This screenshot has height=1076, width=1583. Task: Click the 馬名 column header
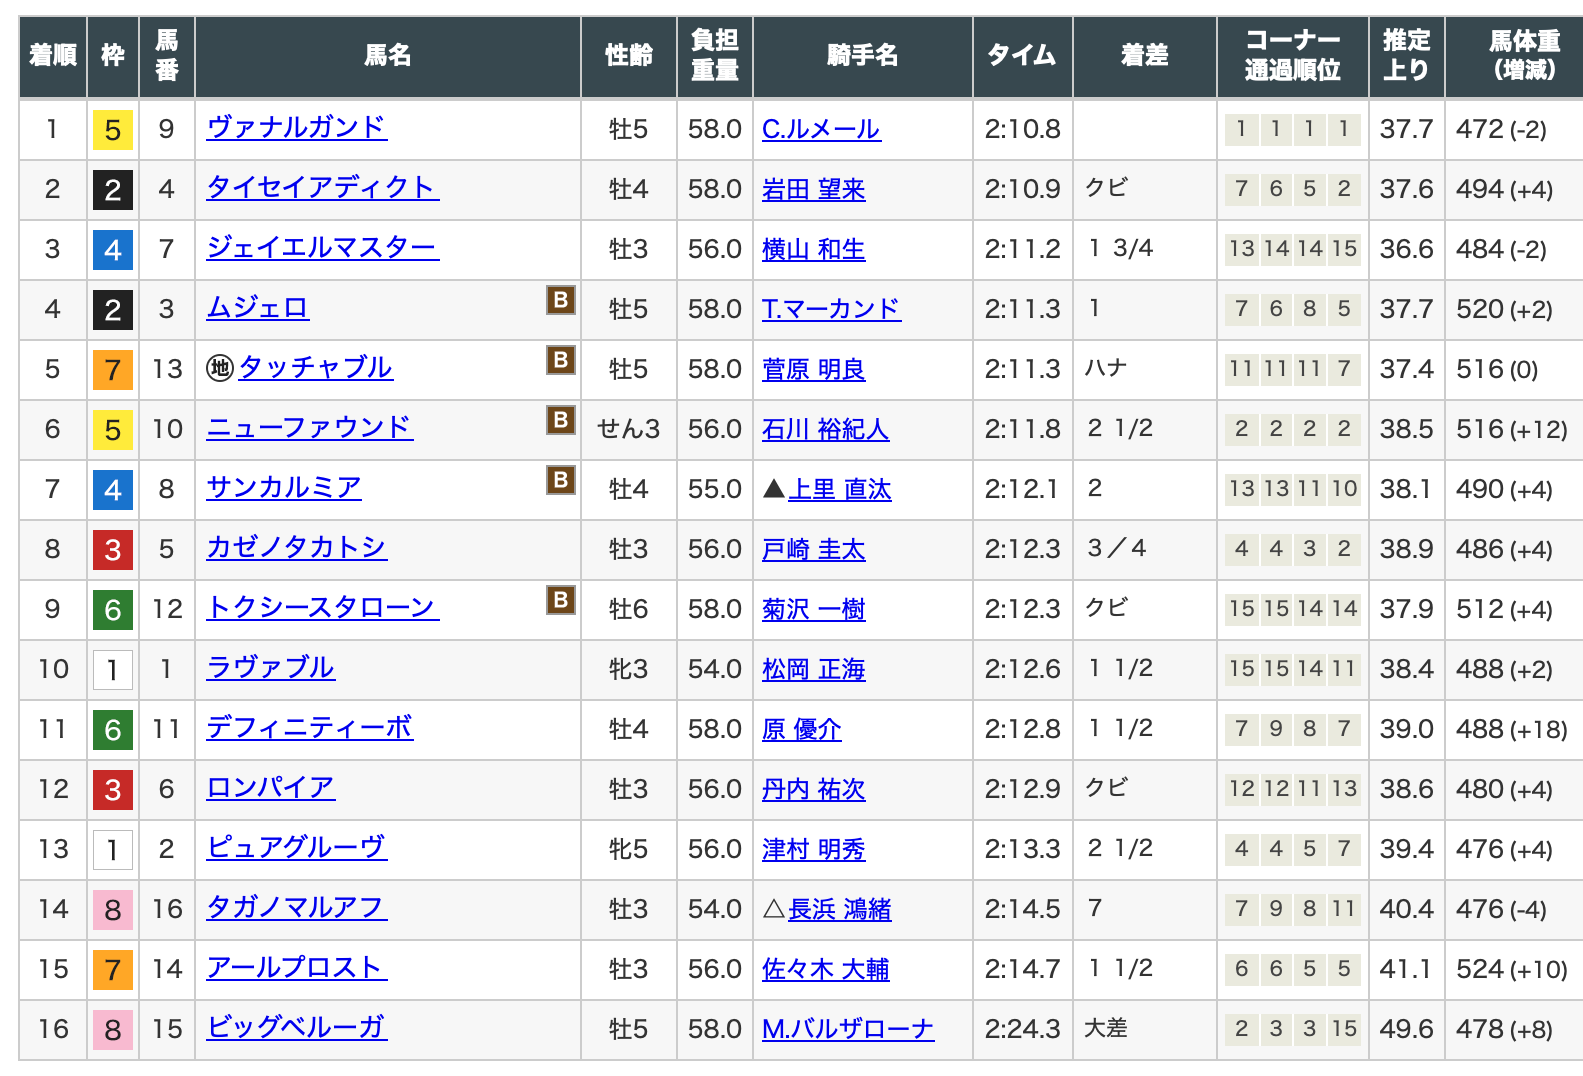pos(387,56)
